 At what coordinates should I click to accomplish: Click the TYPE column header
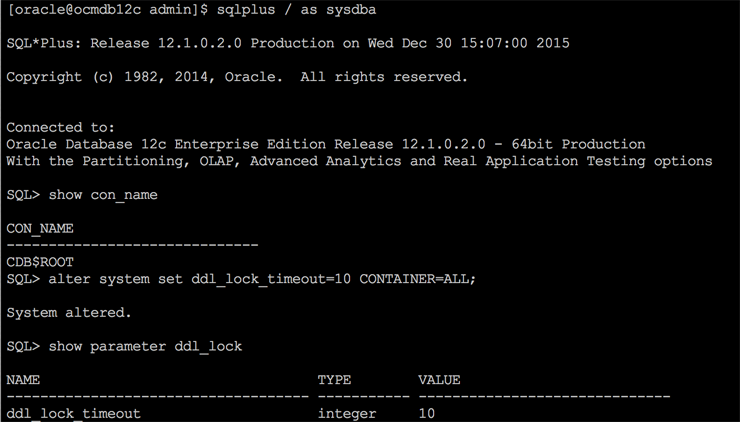pos(334,380)
